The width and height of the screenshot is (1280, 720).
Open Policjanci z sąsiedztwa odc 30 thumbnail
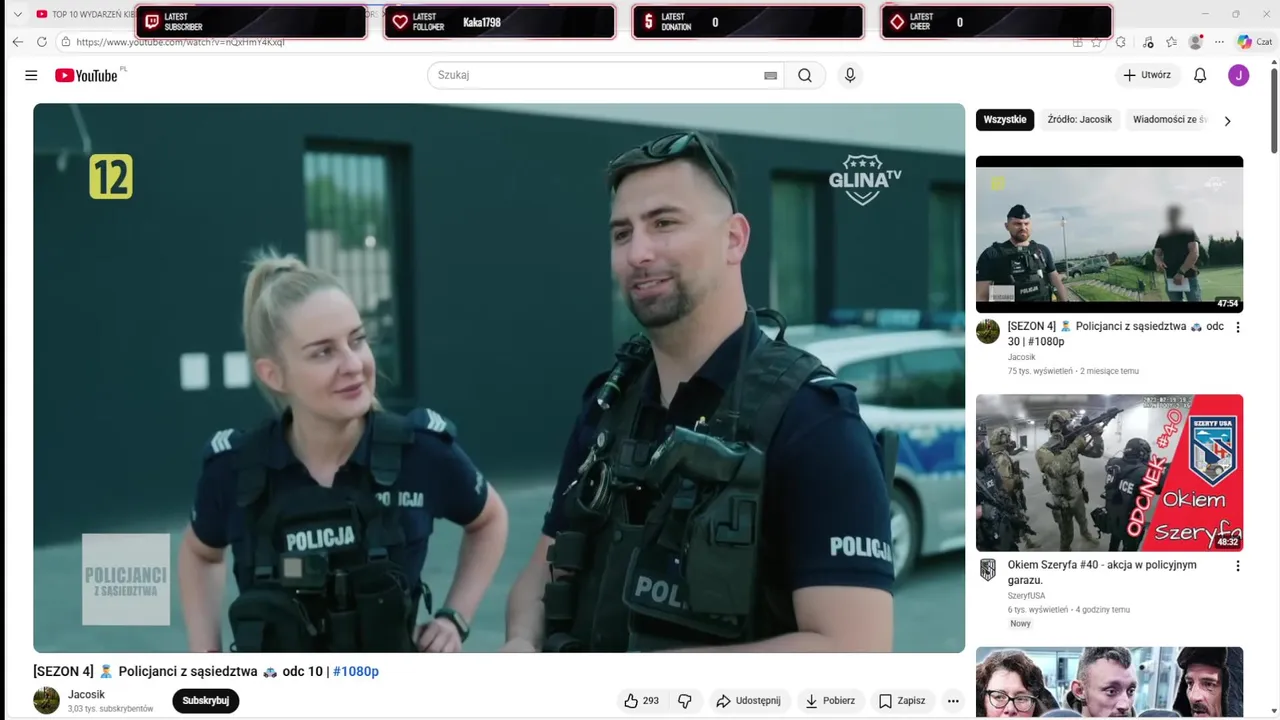tap(1109, 234)
